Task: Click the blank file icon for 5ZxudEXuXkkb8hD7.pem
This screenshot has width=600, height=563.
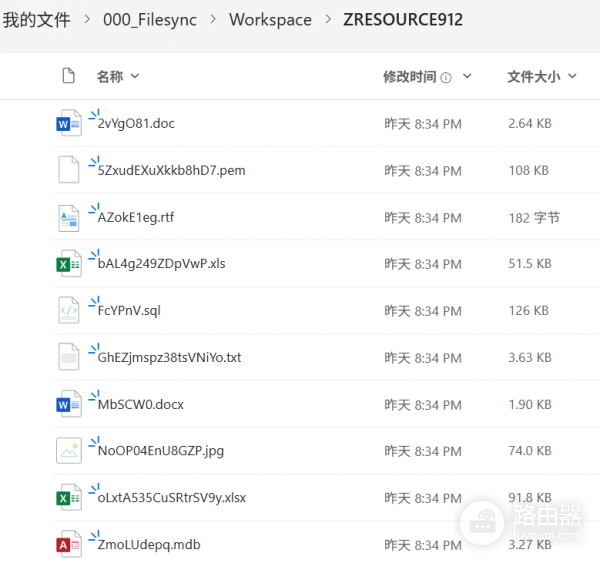Action: (x=69, y=170)
